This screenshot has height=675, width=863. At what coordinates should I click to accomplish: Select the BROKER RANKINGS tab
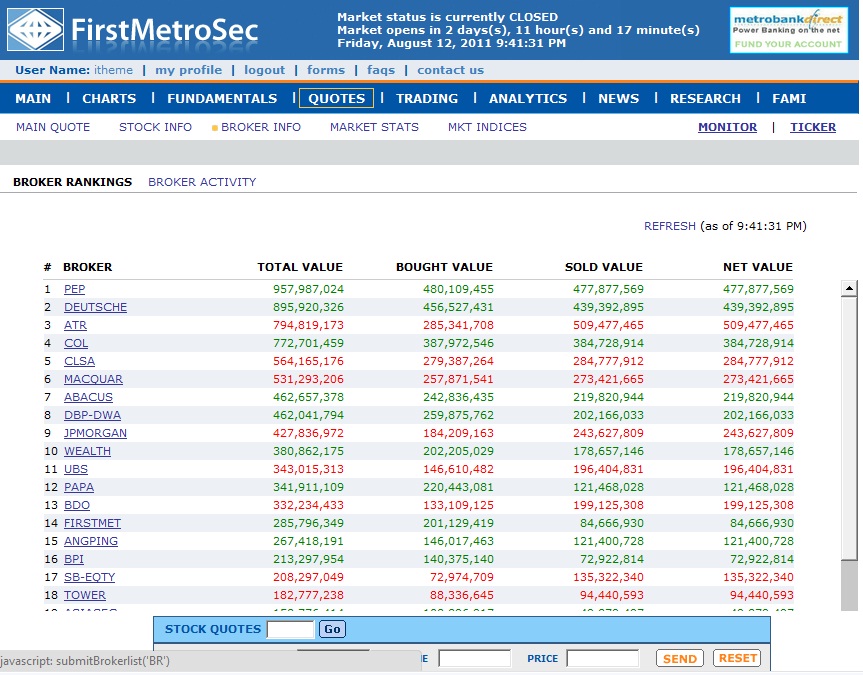73,182
